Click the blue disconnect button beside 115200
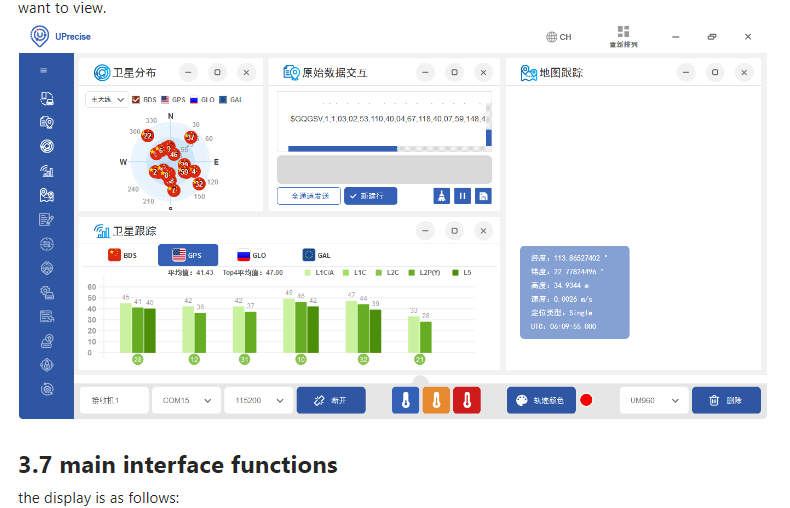The image size is (790, 508). point(331,400)
